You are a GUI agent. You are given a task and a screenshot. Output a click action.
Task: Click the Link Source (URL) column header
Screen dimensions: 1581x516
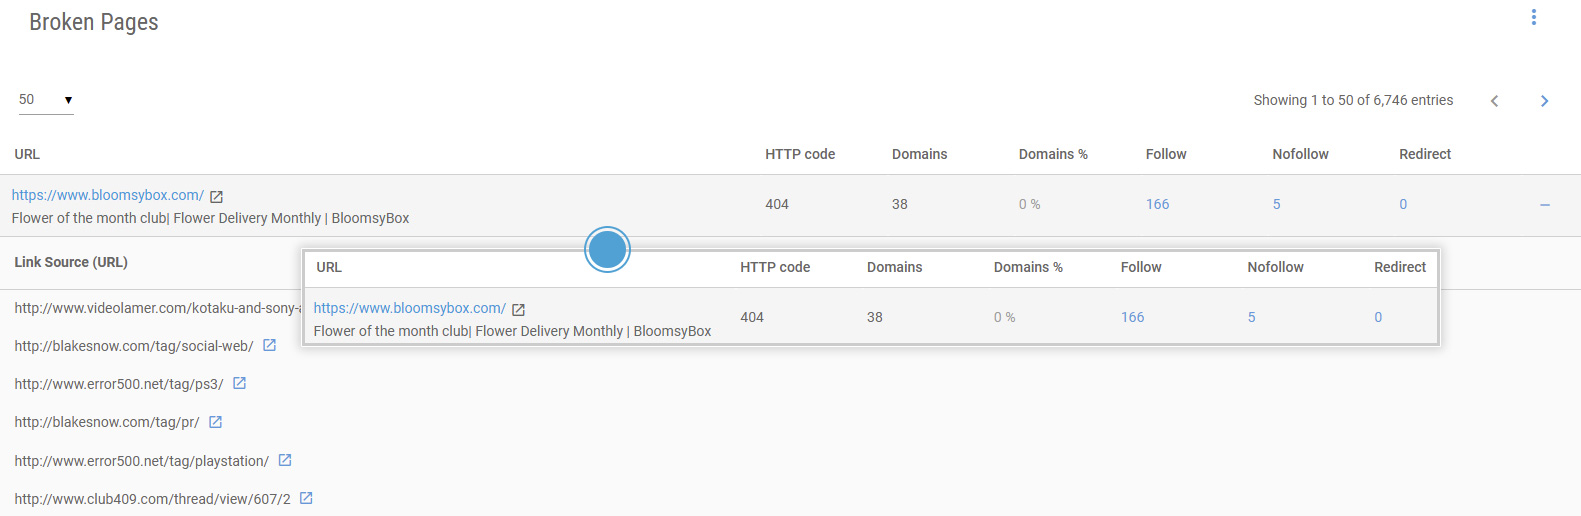click(71, 262)
